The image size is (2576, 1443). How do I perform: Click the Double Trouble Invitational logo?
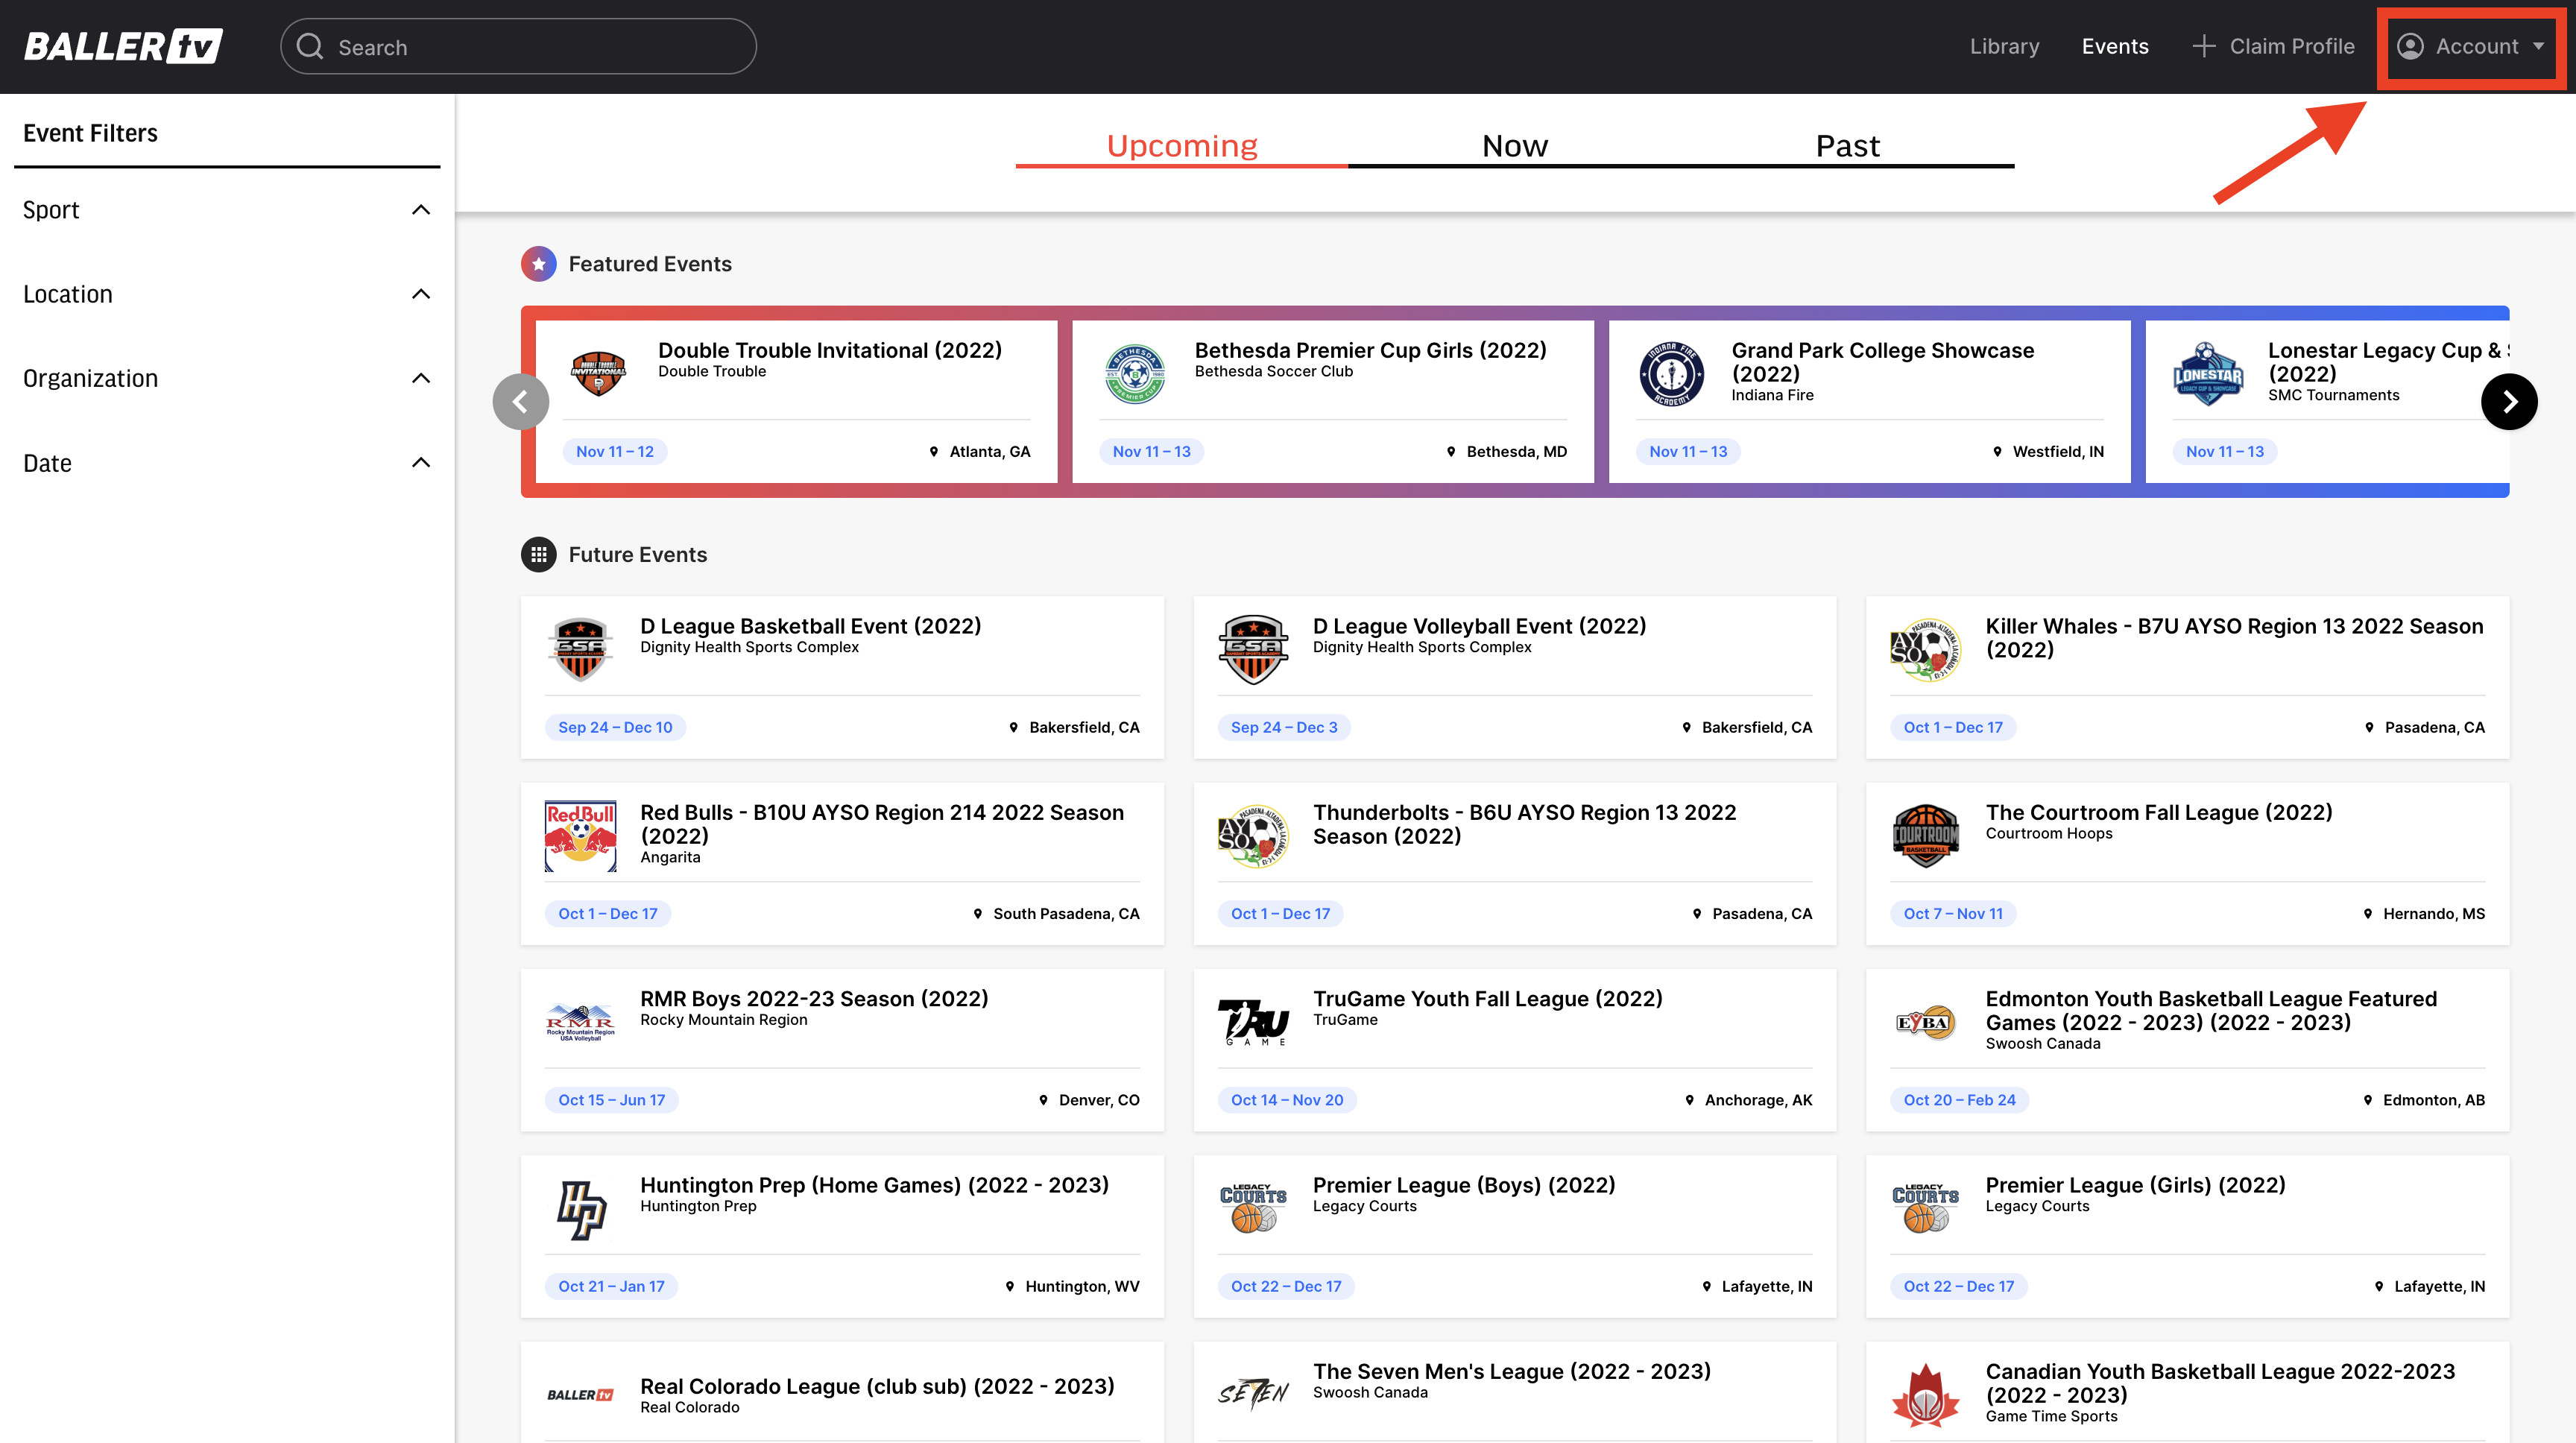(x=598, y=374)
